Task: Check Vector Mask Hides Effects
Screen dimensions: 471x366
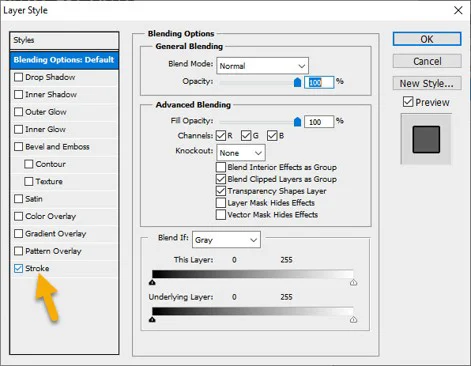Action: pyautogui.click(x=221, y=215)
